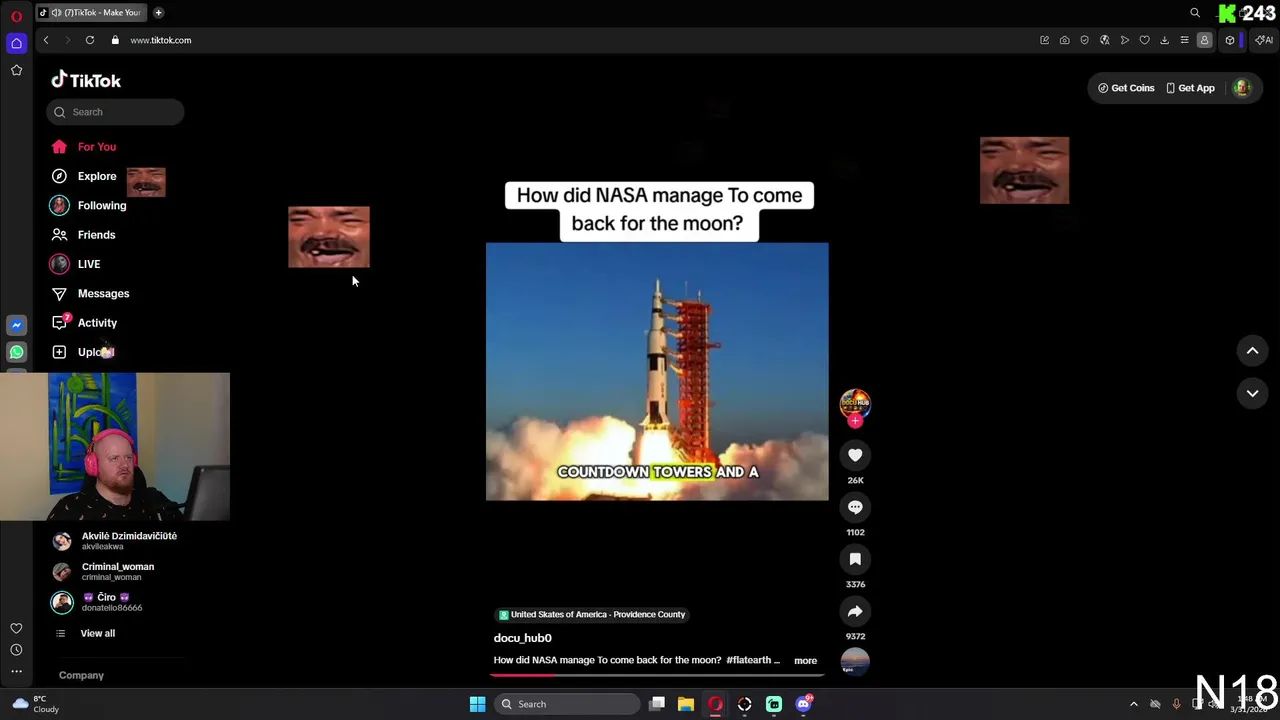This screenshot has height=720, width=1280.
Task: Follow creator with red plus button
Action: [855, 421]
